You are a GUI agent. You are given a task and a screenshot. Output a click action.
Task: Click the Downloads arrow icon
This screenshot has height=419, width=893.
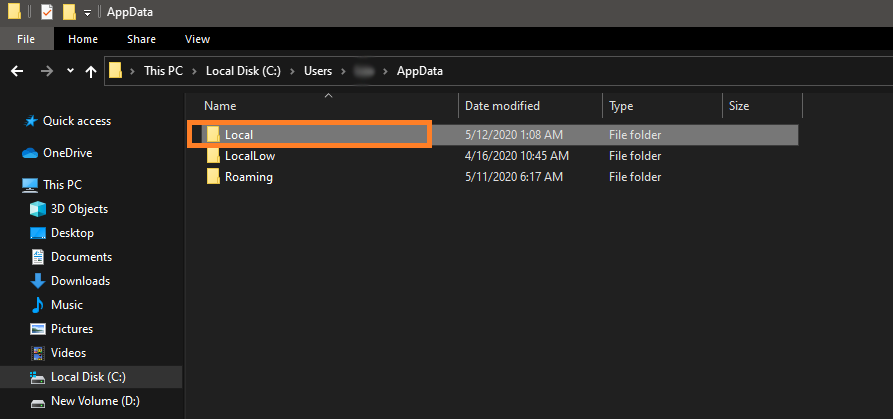pyautogui.click(x=38, y=281)
